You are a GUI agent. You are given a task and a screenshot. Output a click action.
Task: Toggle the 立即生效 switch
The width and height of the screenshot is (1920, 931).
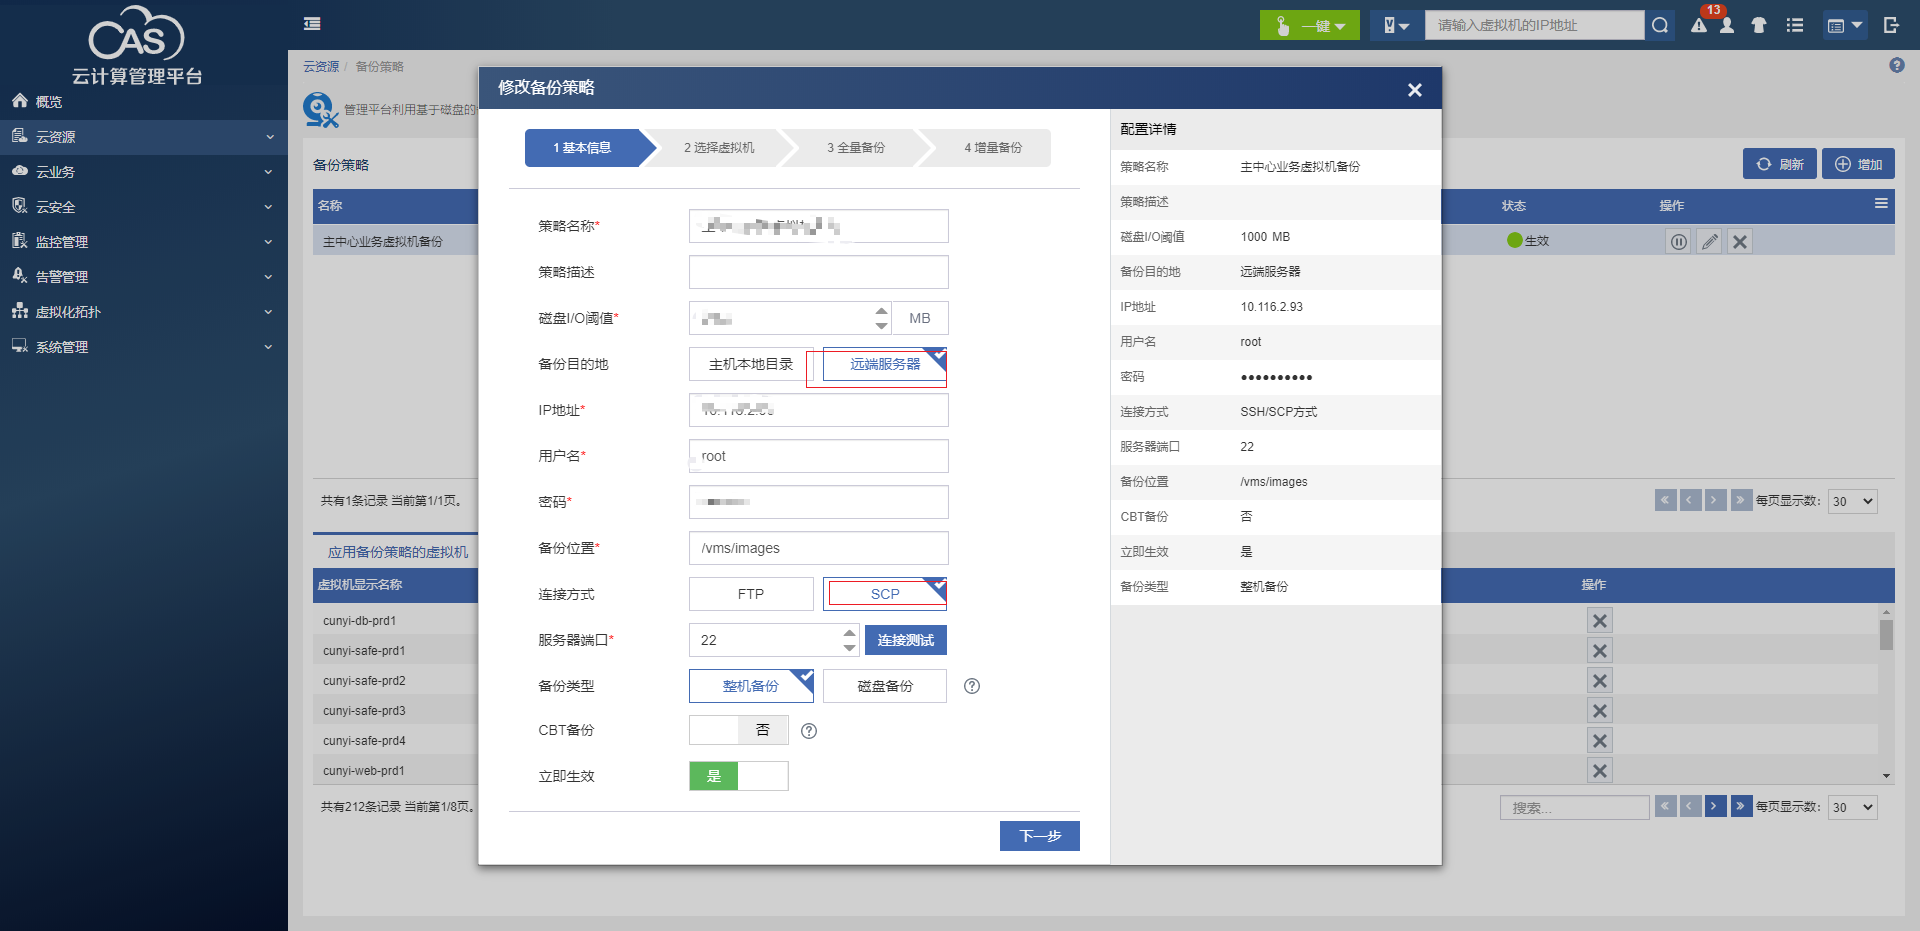pyautogui.click(x=738, y=776)
